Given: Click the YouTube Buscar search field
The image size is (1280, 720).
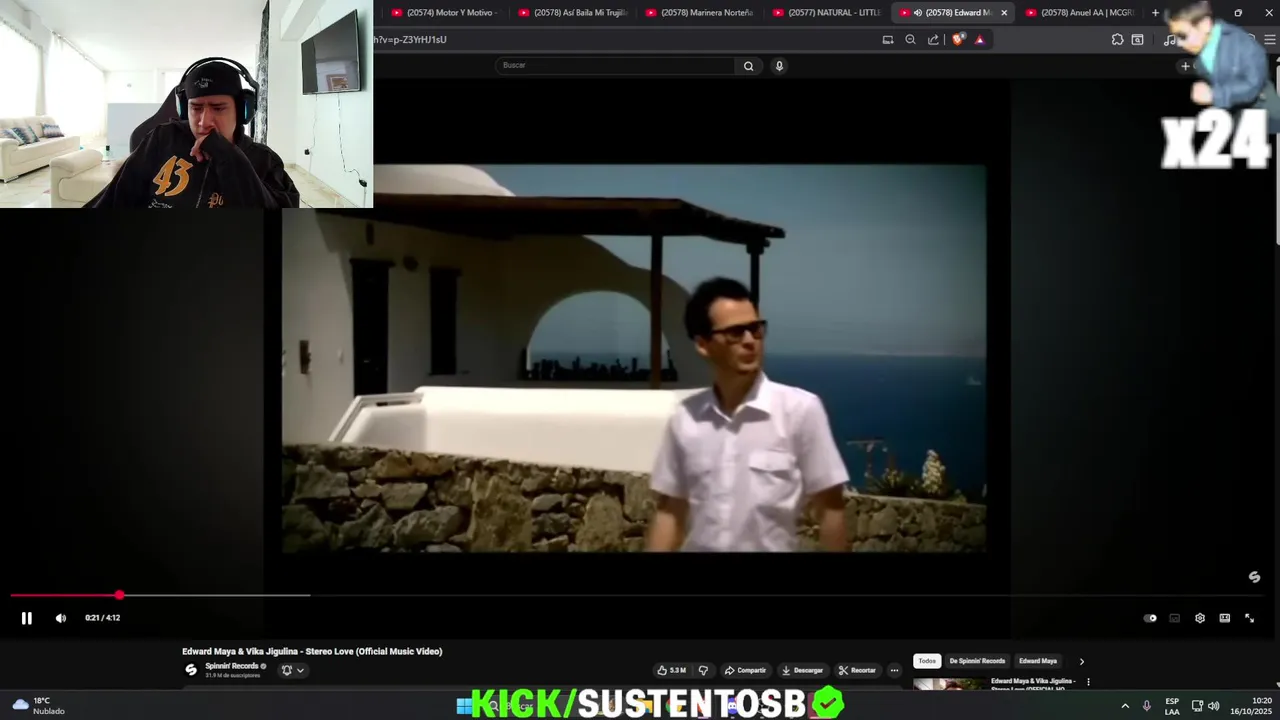Looking at the screenshot, I should point(615,65).
